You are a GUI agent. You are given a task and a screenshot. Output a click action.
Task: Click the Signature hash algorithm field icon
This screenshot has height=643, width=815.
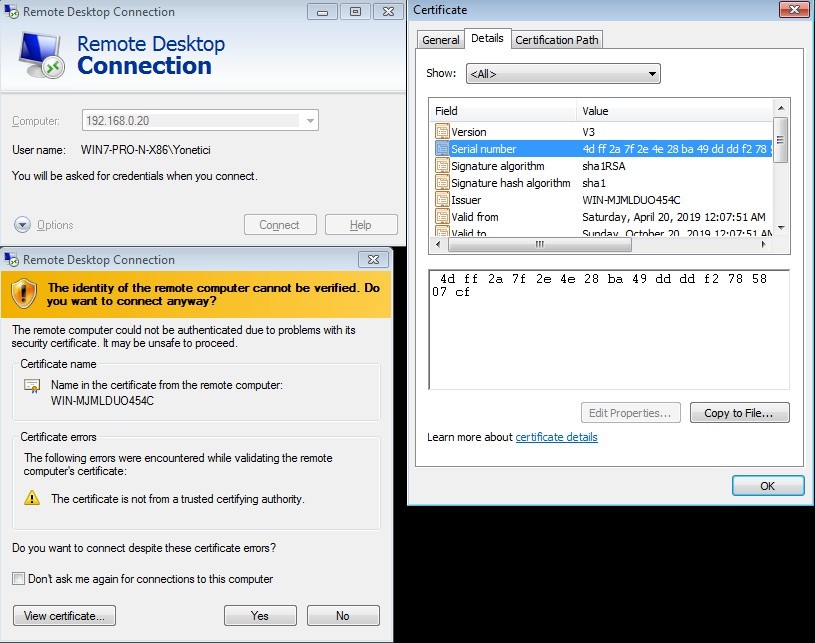click(x=442, y=183)
